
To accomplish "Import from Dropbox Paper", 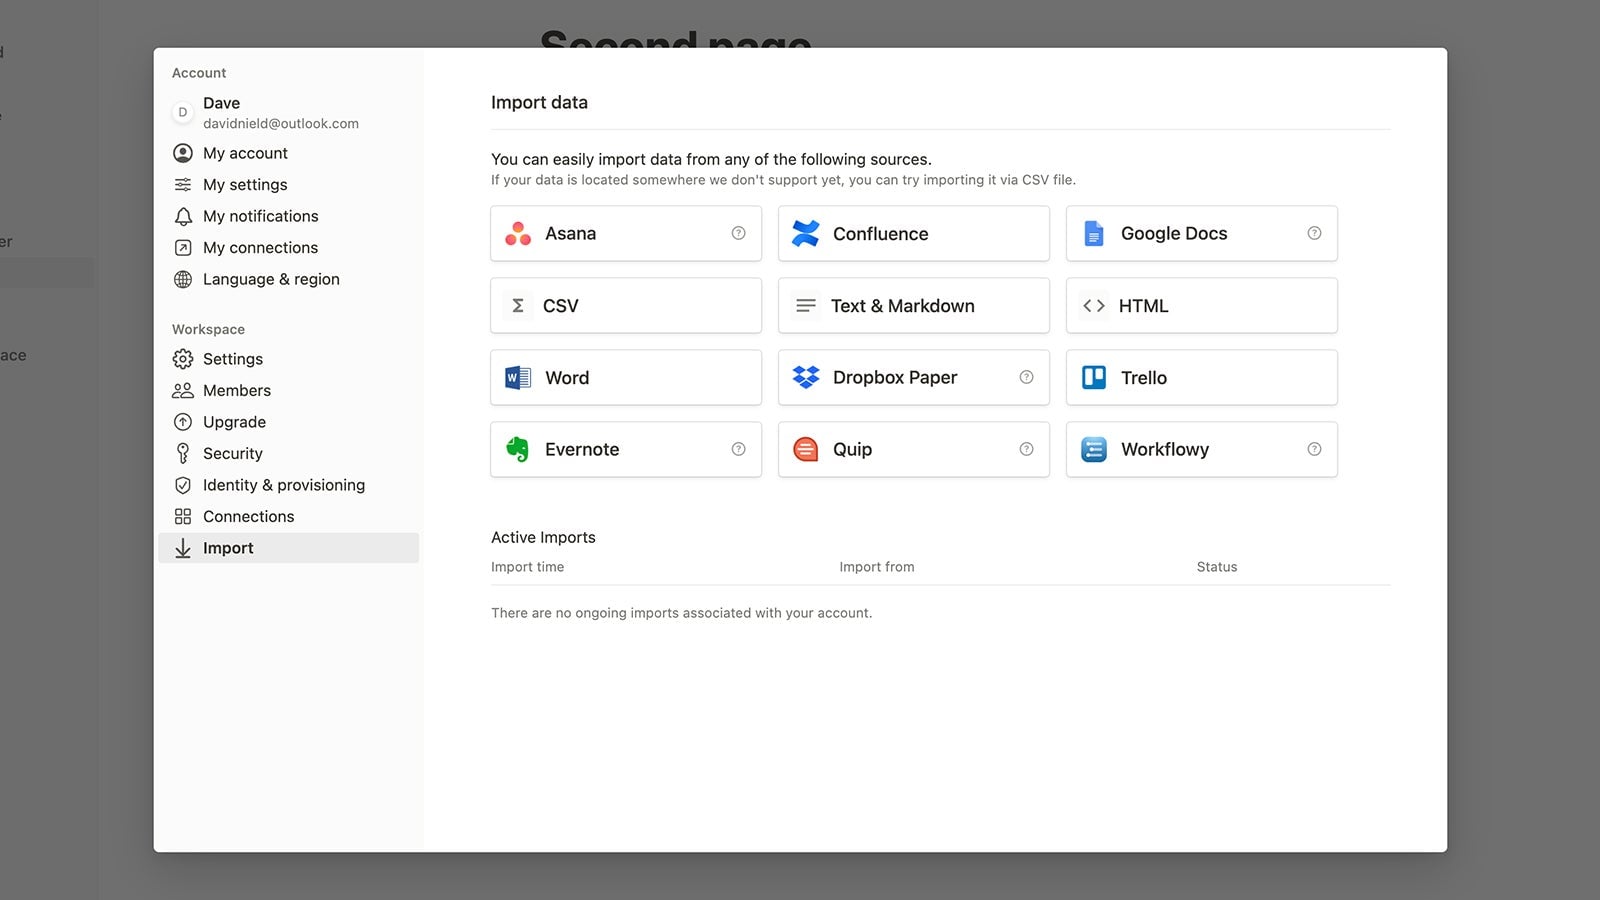I will [914, 378].
